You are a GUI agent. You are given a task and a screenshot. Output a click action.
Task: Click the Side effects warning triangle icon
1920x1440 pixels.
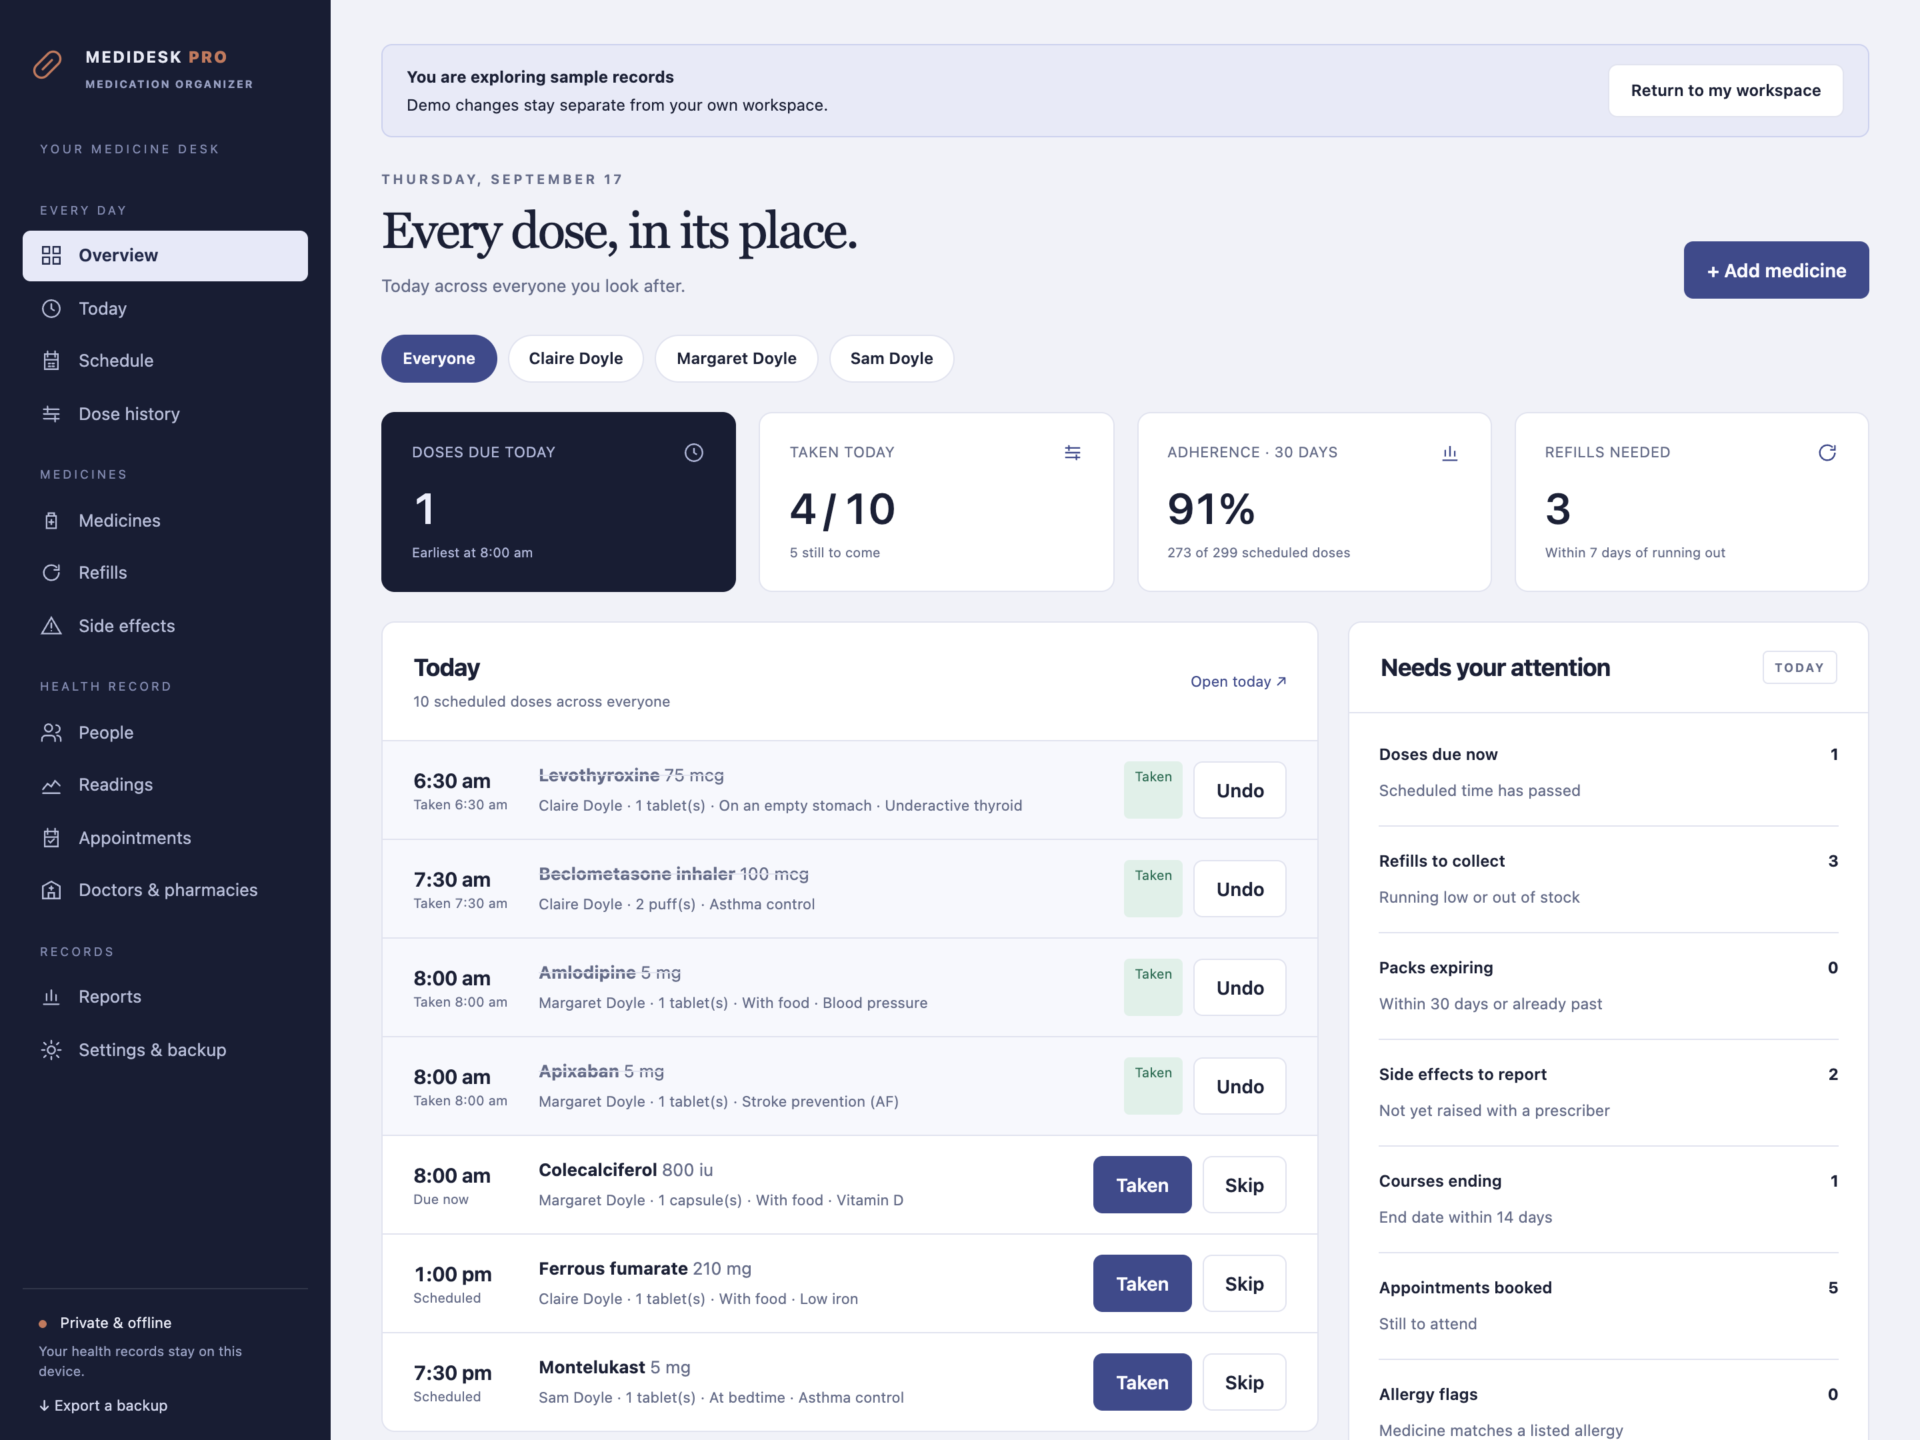[x=51, y=625]
